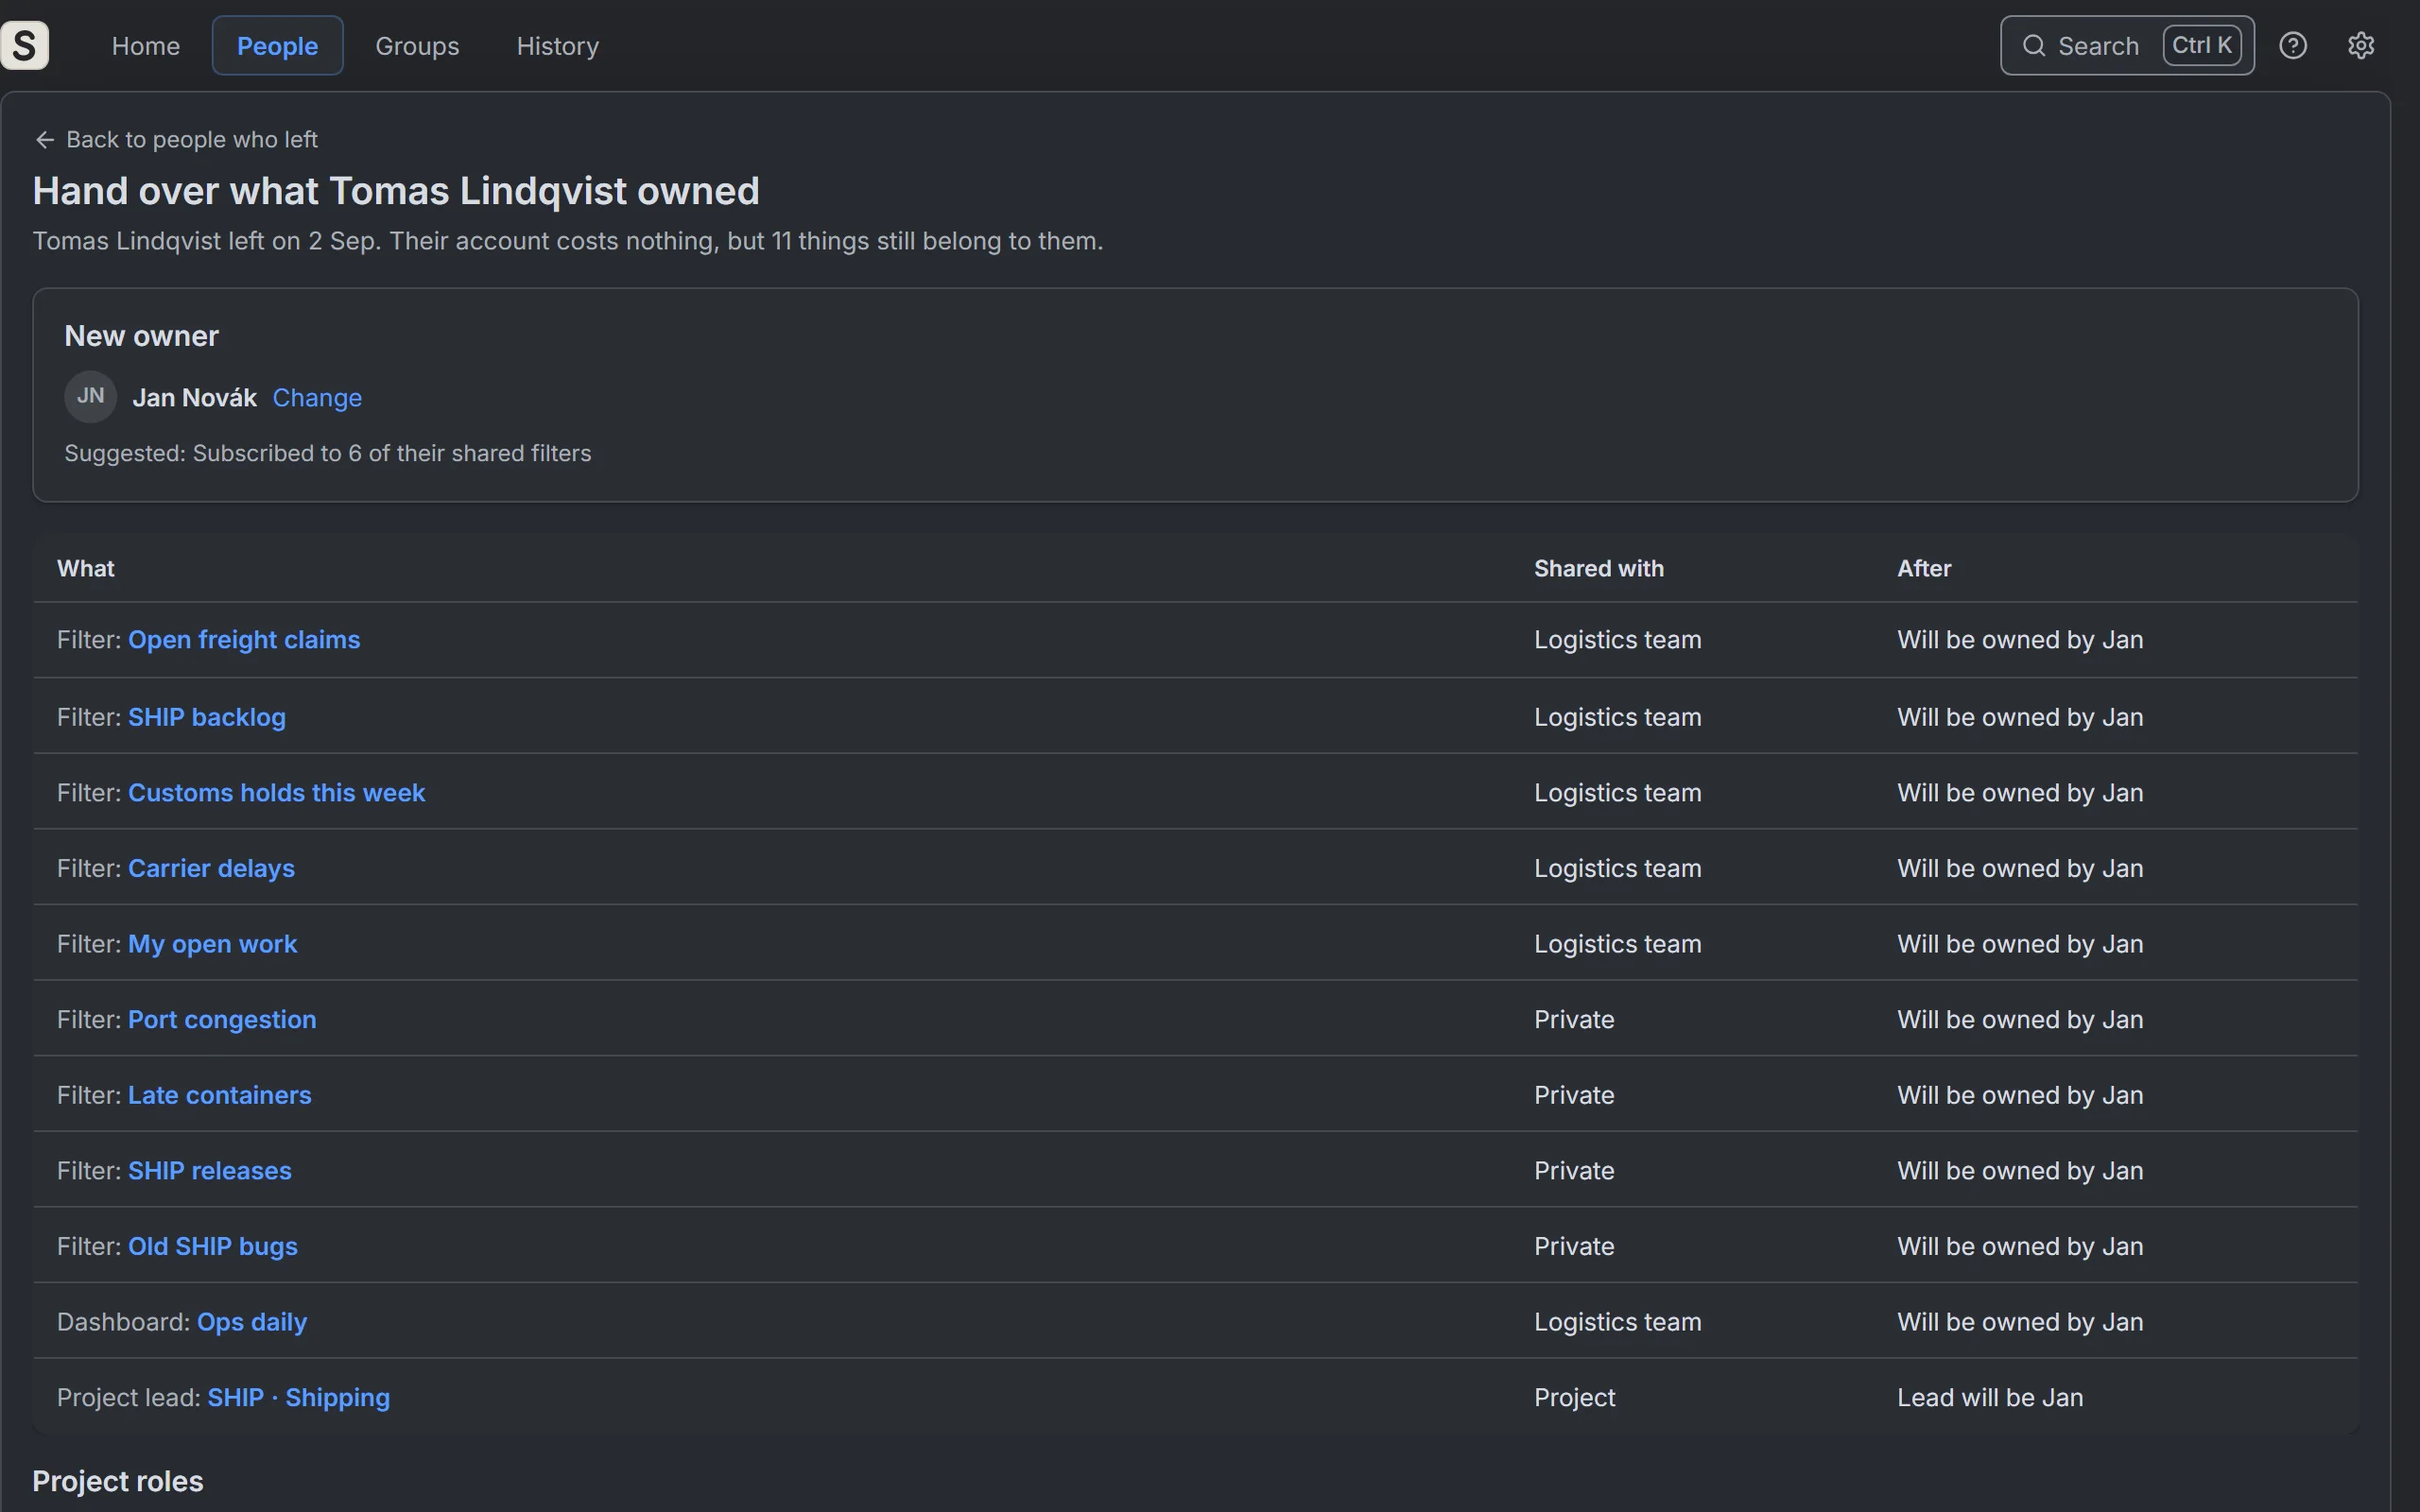Click the Search box field
The width and height of the screenshot is (2420, 1512).
[x=2127, y=45]
